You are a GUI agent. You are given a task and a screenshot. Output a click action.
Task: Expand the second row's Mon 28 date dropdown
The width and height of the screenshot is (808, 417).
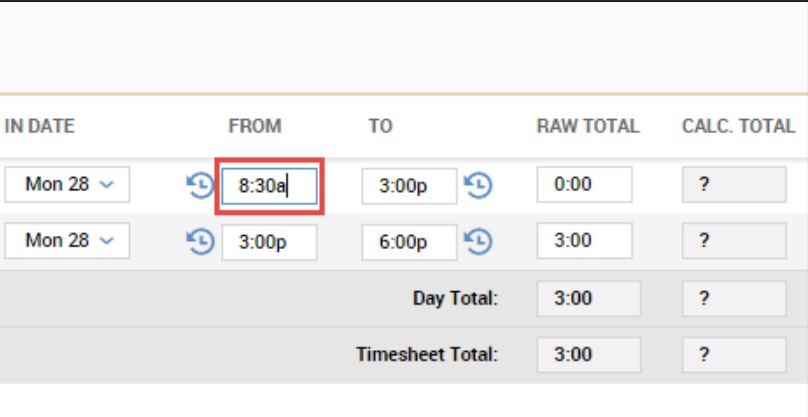coord(67,241)
